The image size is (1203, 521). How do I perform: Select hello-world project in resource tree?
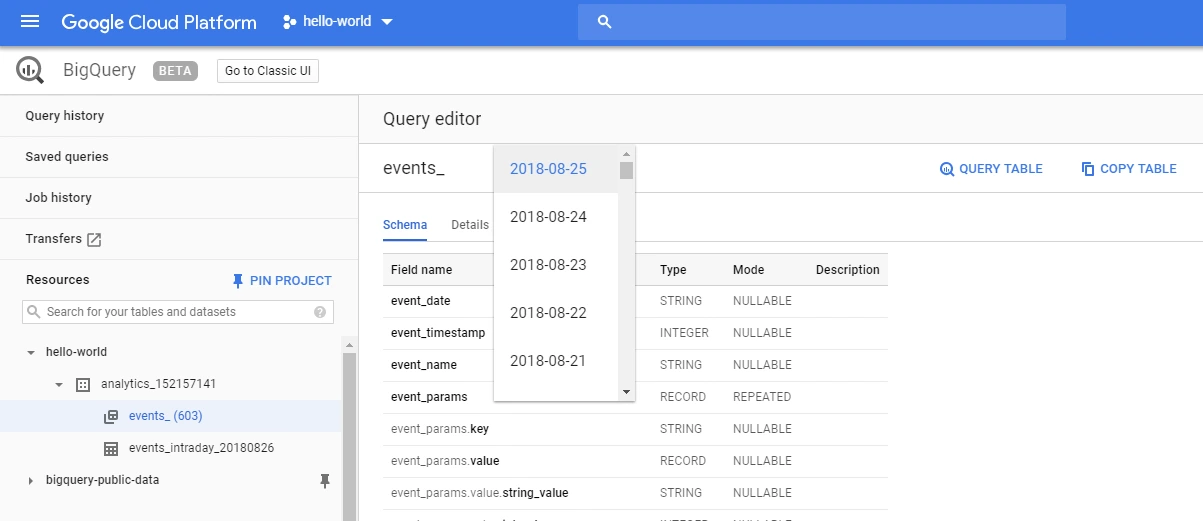point(76,352)
